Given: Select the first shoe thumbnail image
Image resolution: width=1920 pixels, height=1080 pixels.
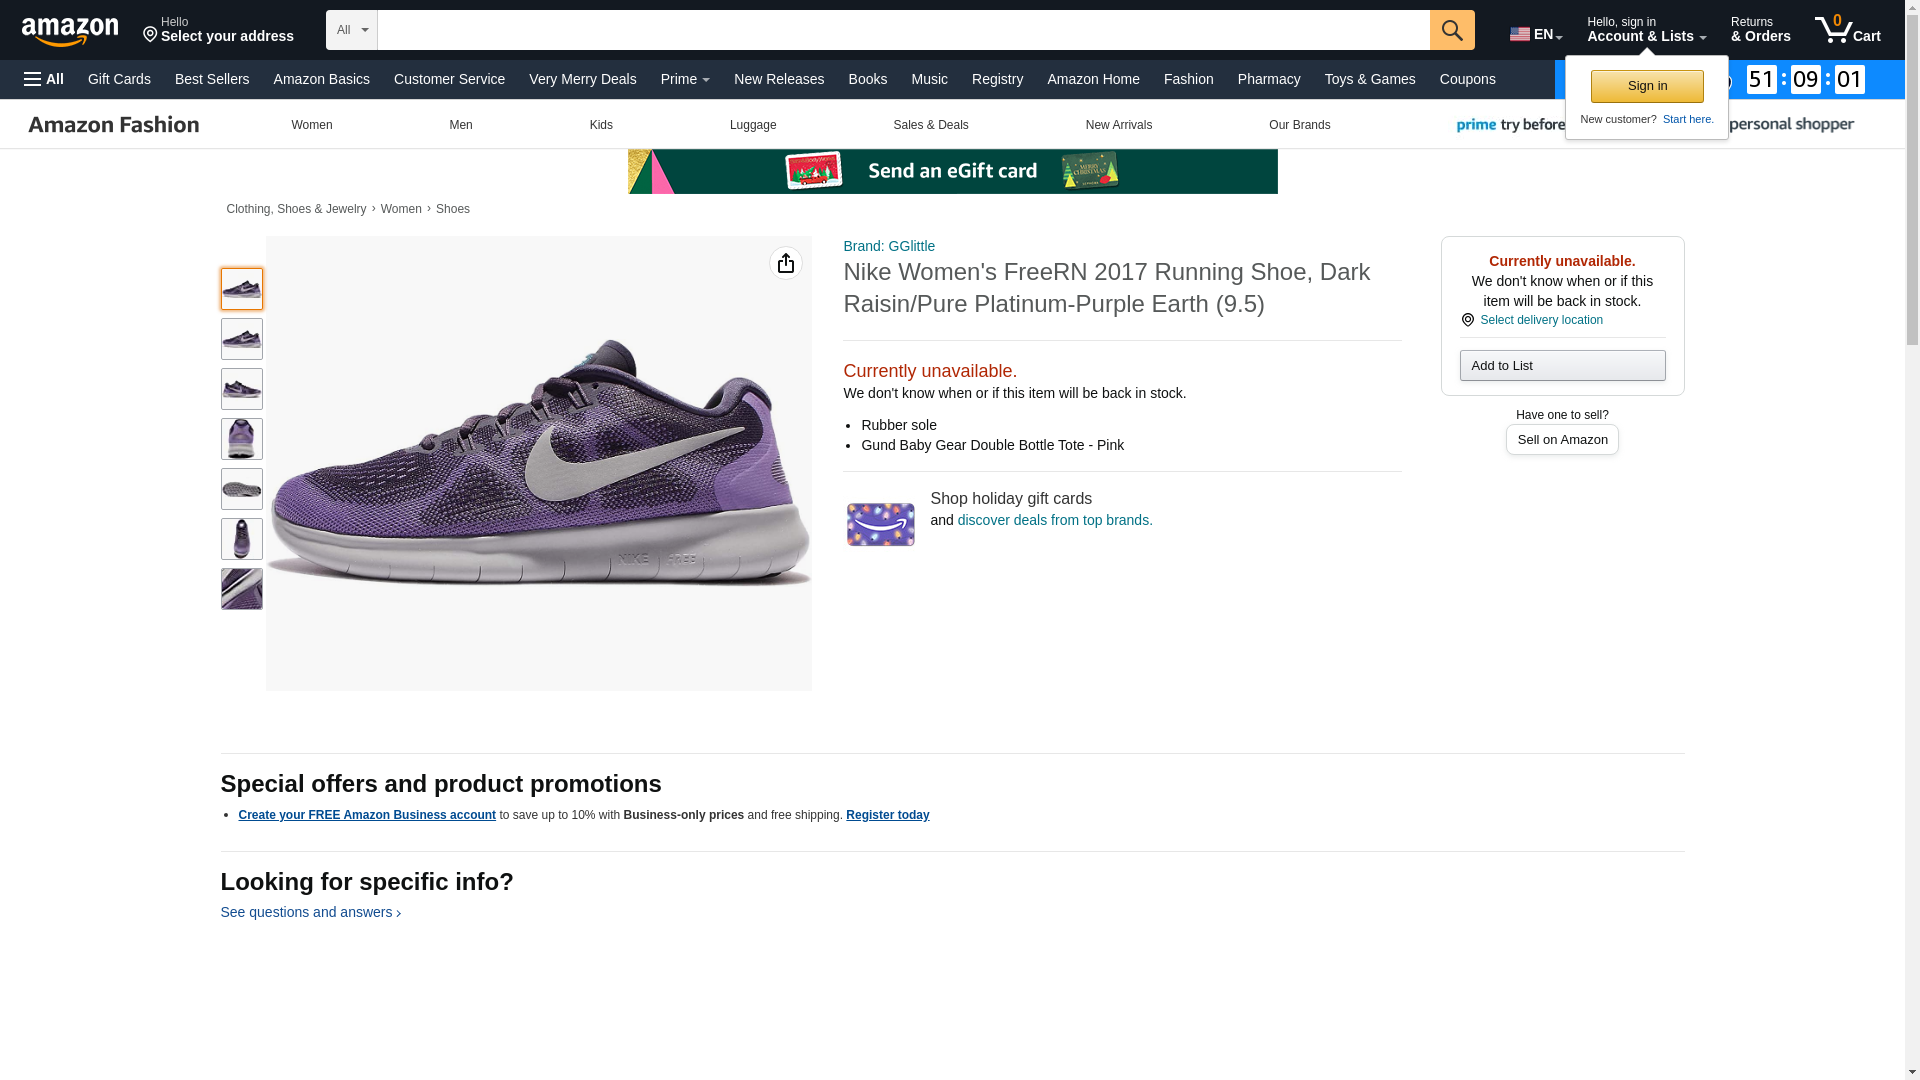Looking at the screenshot, I should [241, 289].
